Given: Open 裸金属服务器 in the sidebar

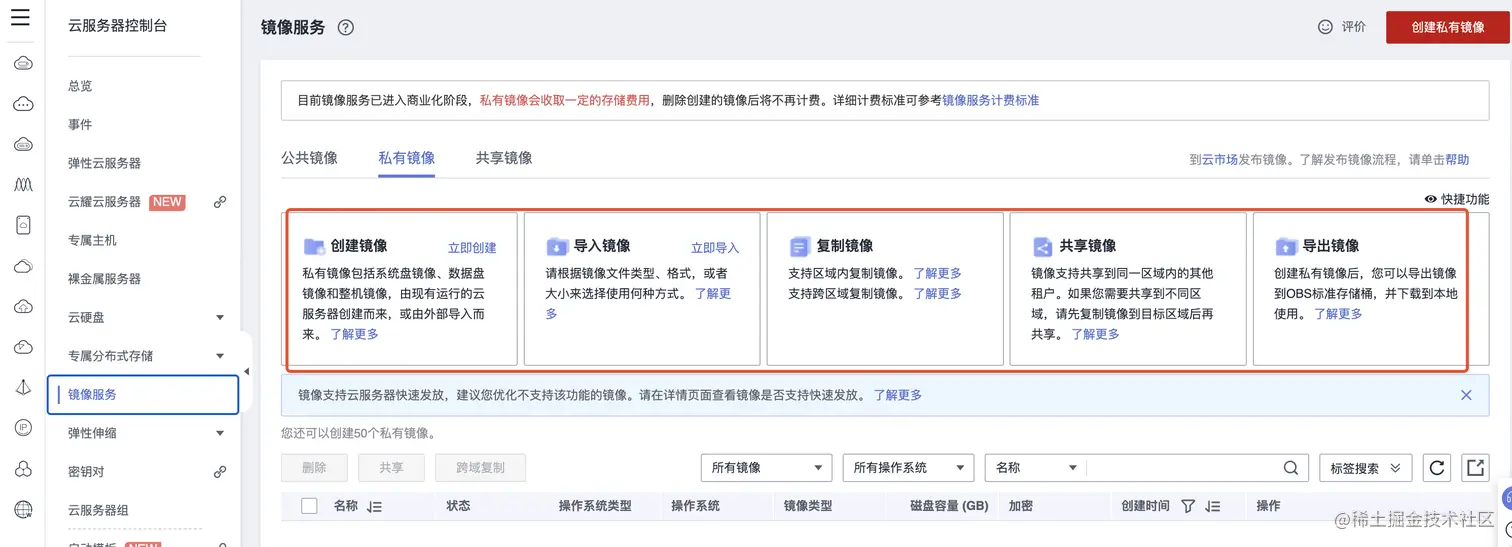Looking at the screenshot, I should pyautogui.click(x=104, y=279).
